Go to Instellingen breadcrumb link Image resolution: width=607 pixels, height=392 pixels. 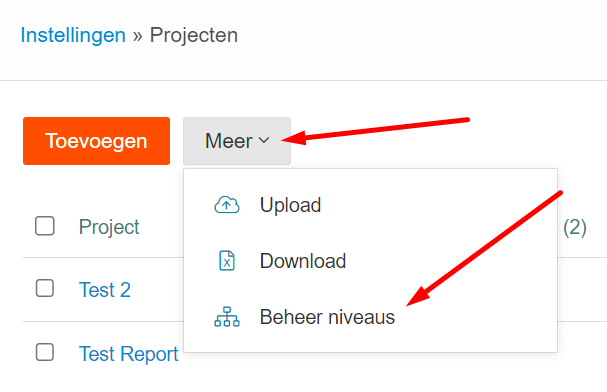(73, 35)
